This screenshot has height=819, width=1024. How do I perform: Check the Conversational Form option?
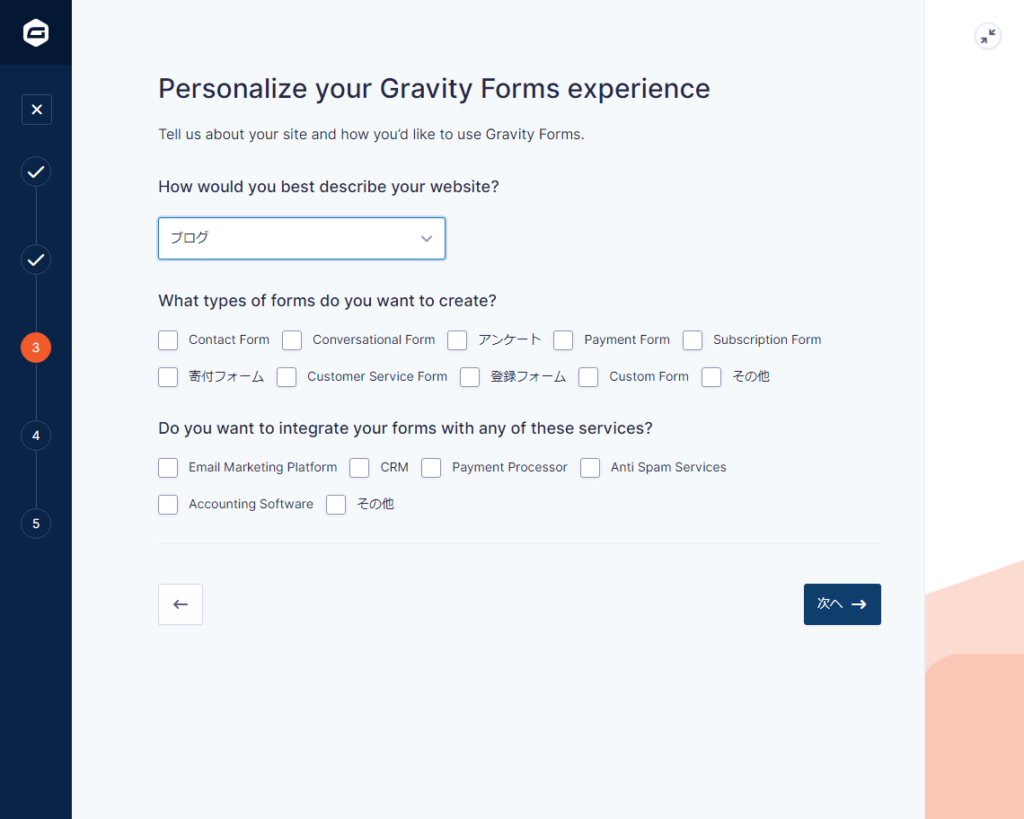coord(292,340)
